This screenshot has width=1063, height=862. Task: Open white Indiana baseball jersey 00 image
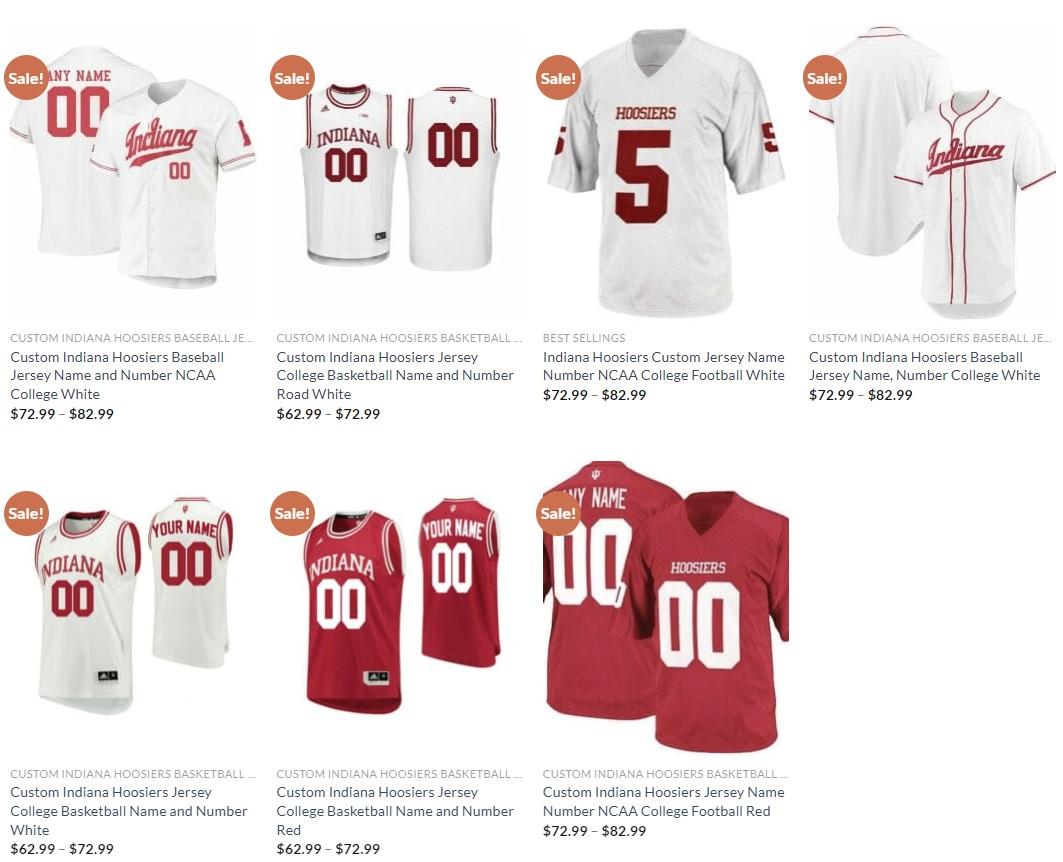[x=133, y=168]
